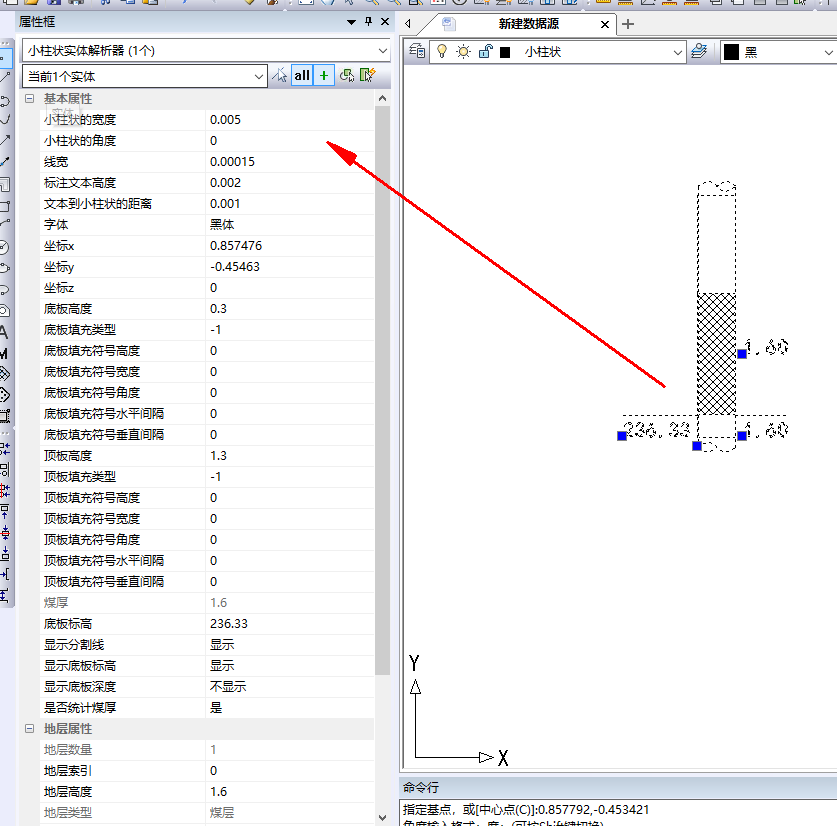
Task: Edit the 地层索引 value field
Action: pos(290,770)
